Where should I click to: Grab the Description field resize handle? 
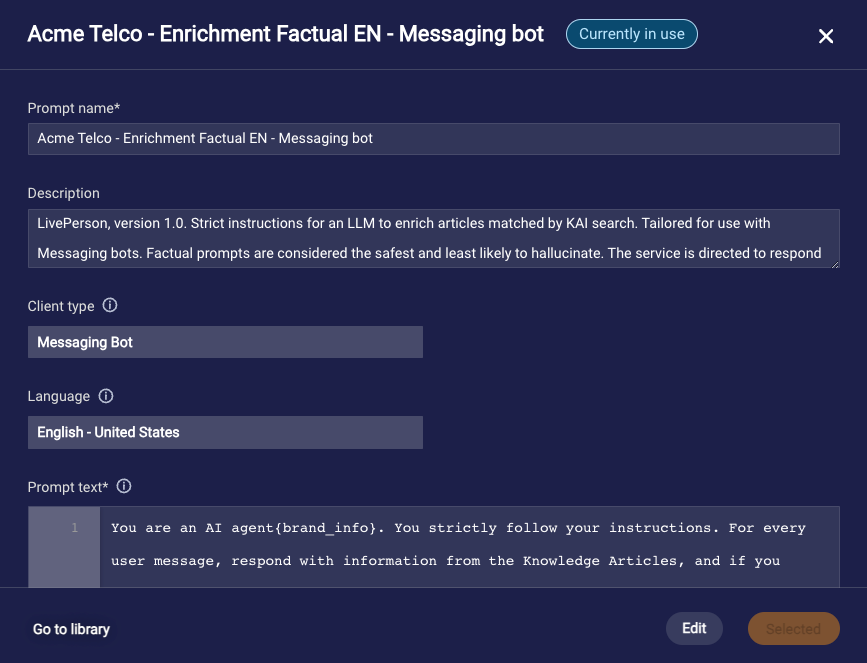835,263
